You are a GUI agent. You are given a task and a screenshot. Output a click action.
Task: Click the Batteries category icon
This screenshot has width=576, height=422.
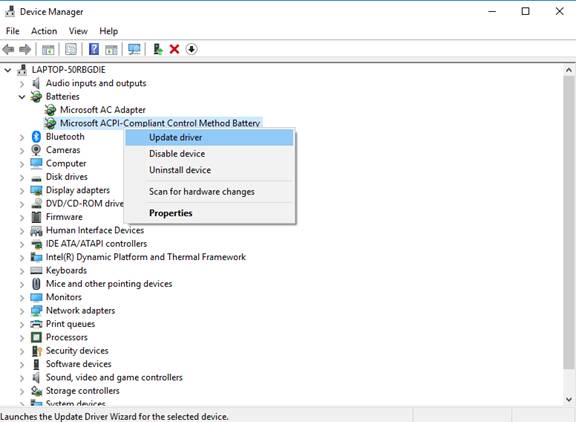point(36,97)
